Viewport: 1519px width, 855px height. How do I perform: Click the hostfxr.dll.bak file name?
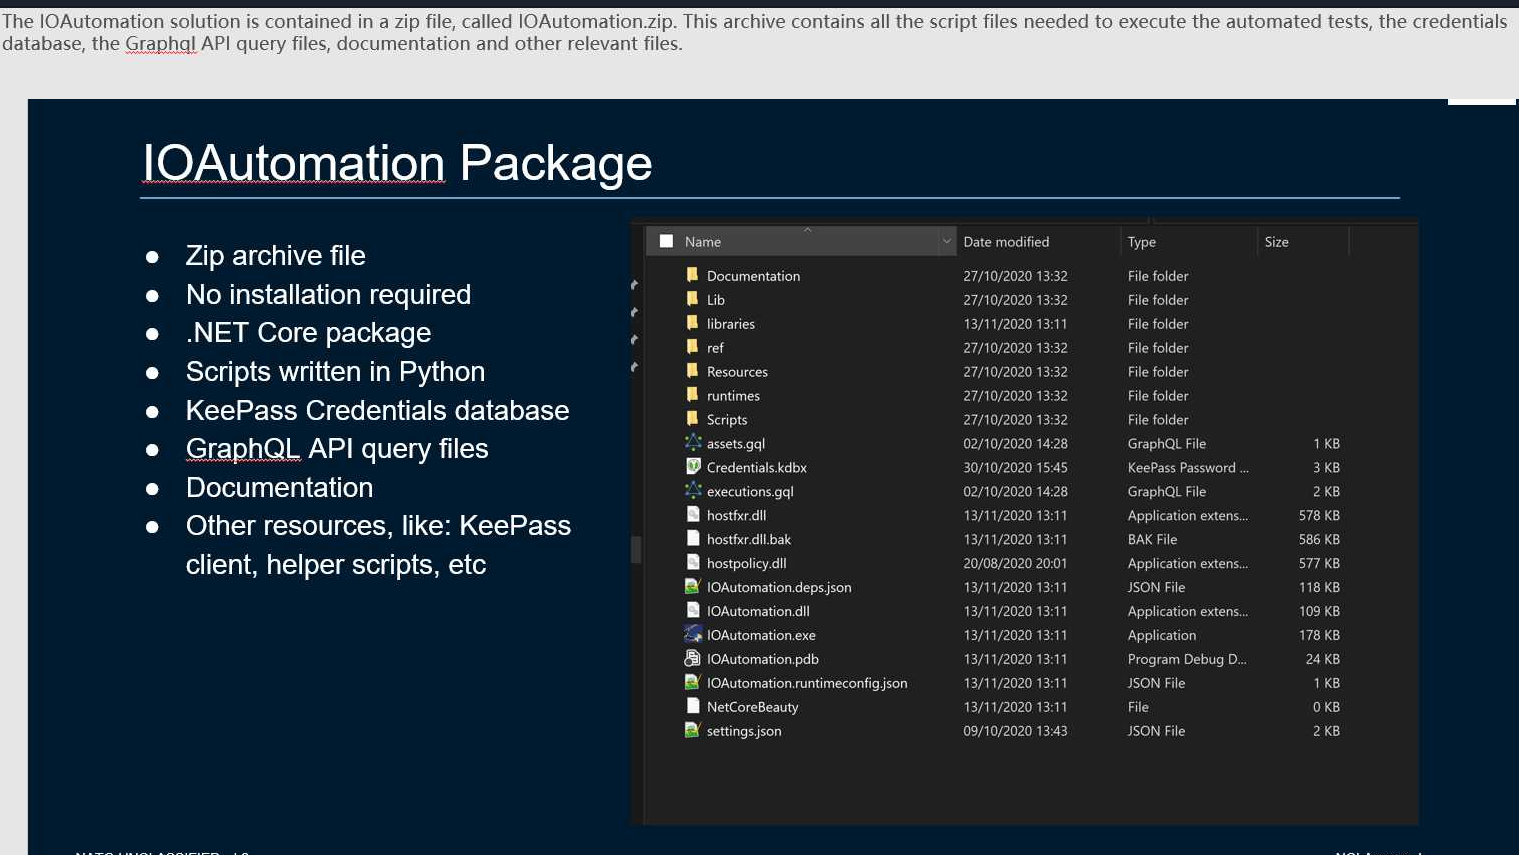click(x=748, y=539)
